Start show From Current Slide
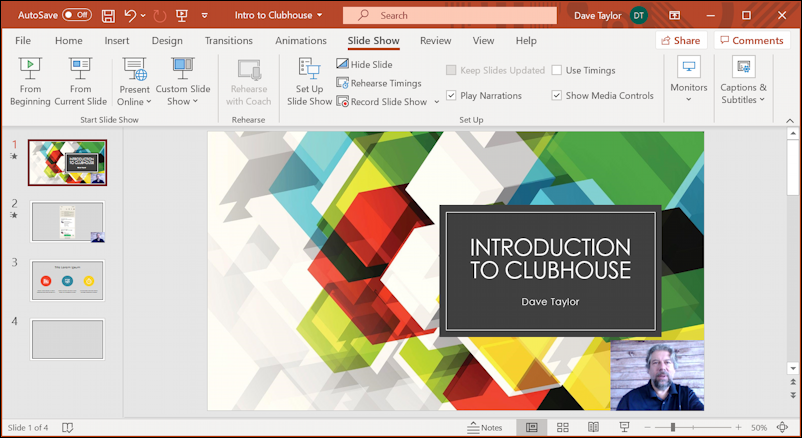 coord(80,82)
